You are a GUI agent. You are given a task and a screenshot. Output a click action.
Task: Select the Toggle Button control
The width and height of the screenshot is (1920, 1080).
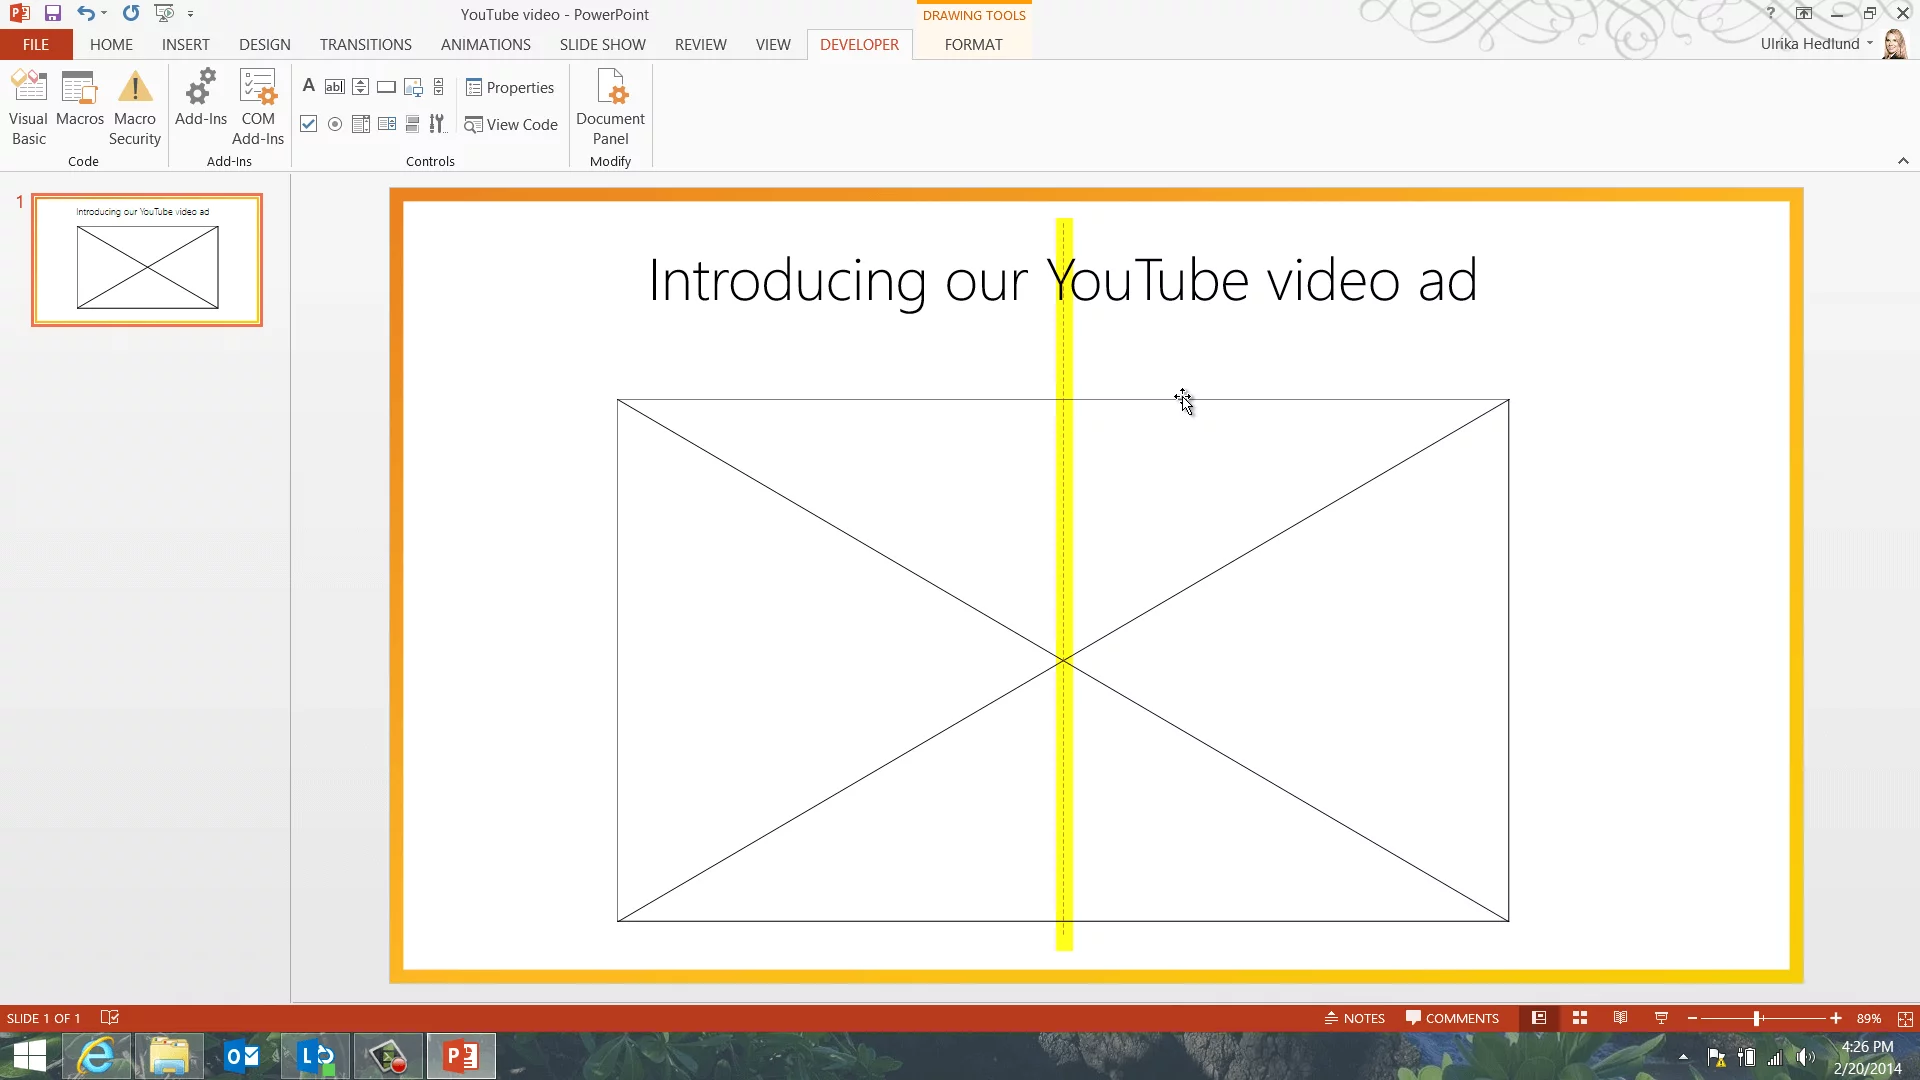tap(412, 124)
